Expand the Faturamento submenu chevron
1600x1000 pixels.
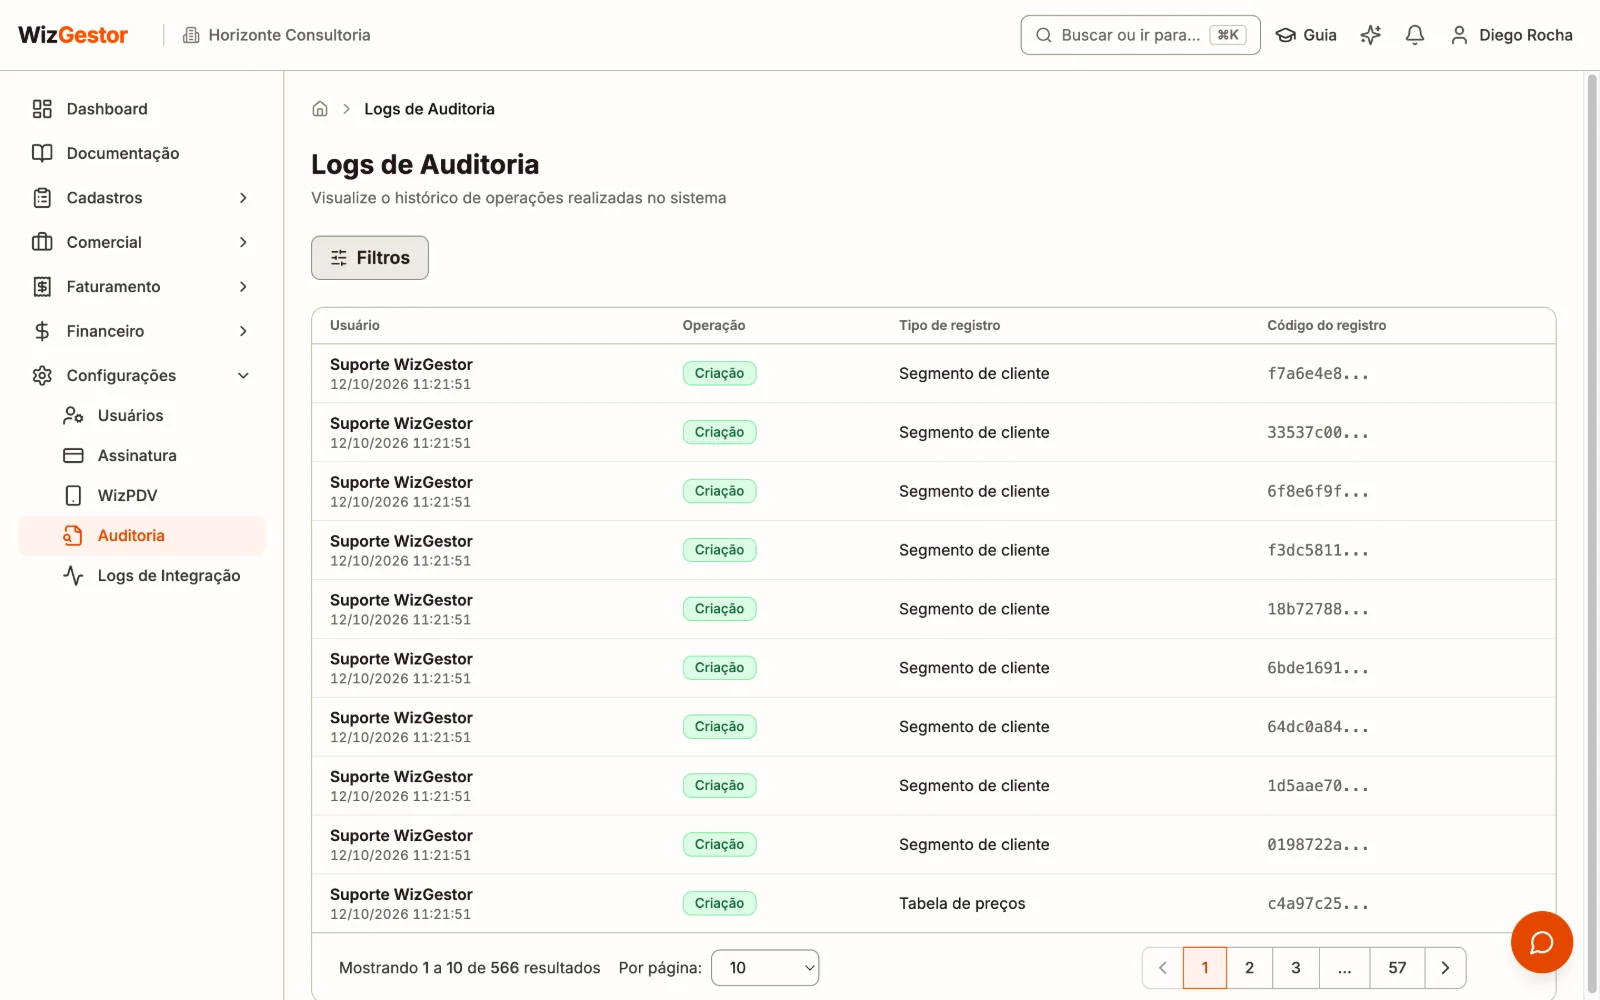243,287
